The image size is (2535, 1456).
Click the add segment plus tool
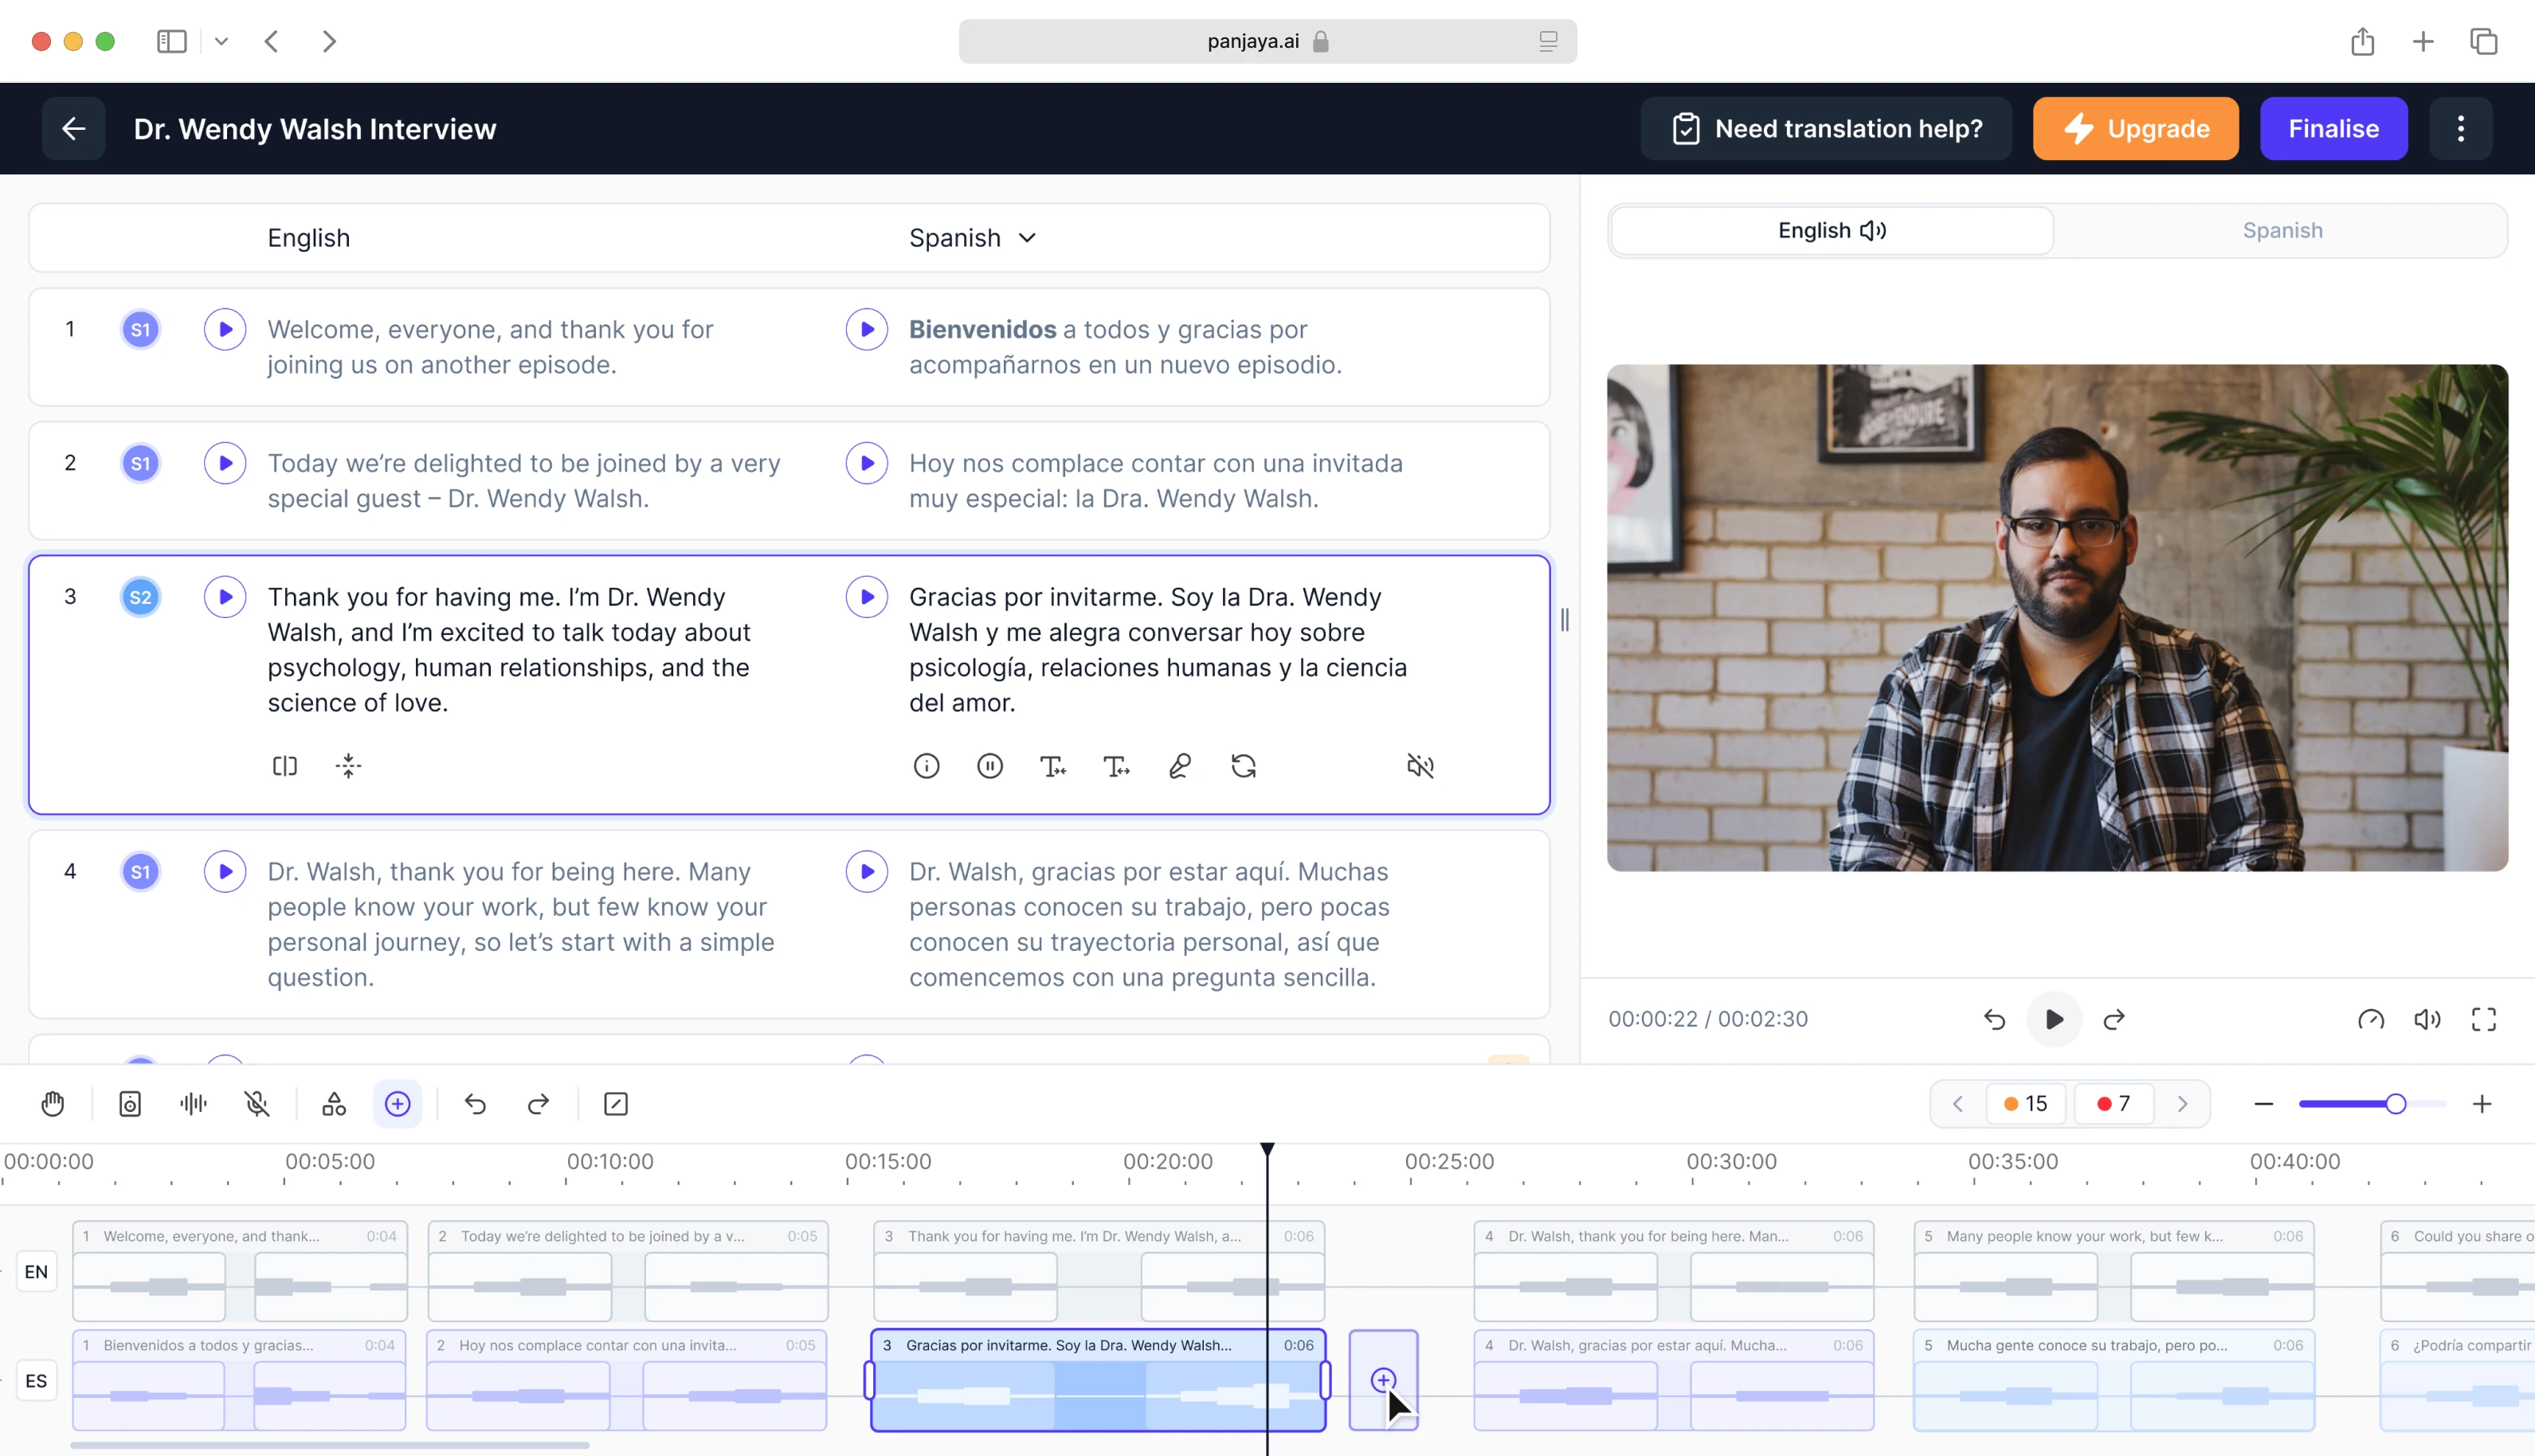[x=397, y=1104]
